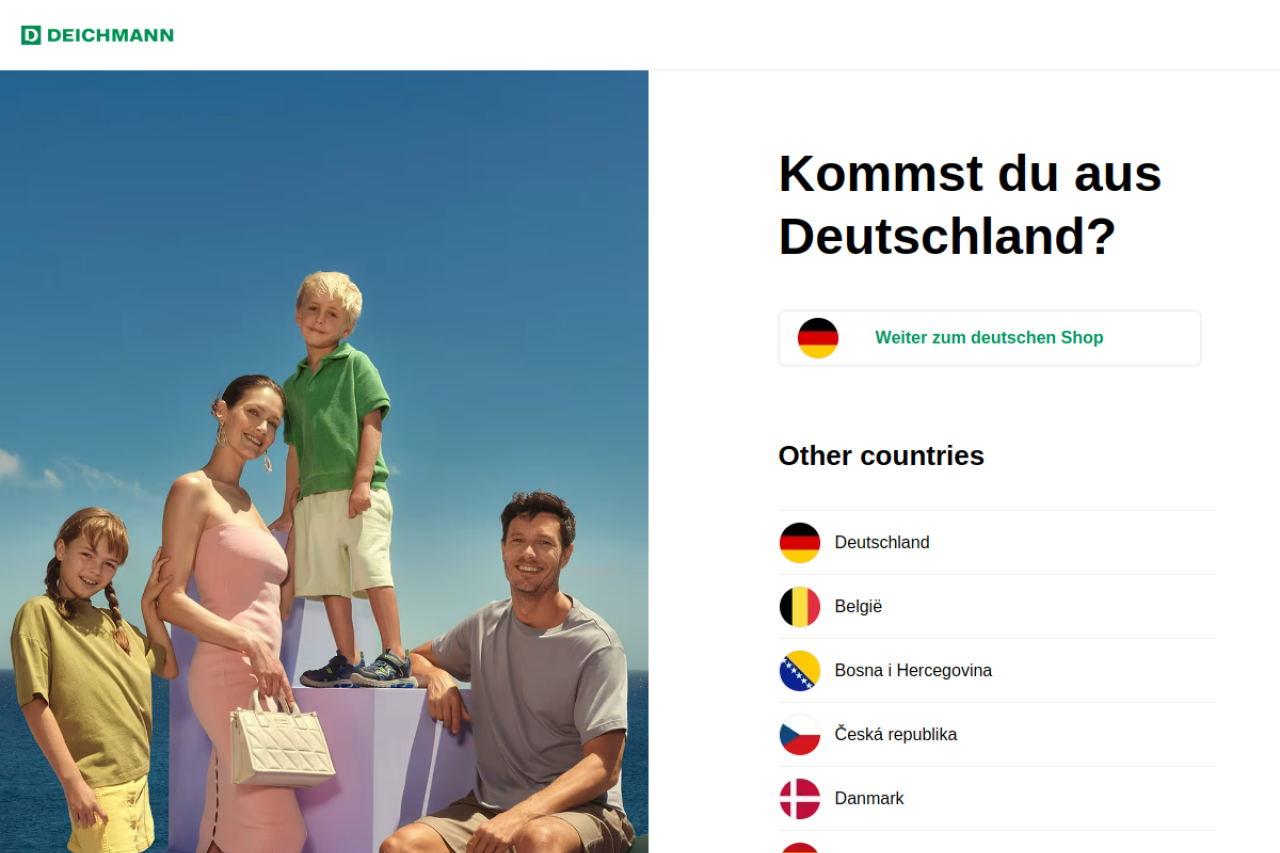This screenshot has height=853, width=1280.
Task: Click the Deutschland flag in Other countries list
Action: click(800, 543)
